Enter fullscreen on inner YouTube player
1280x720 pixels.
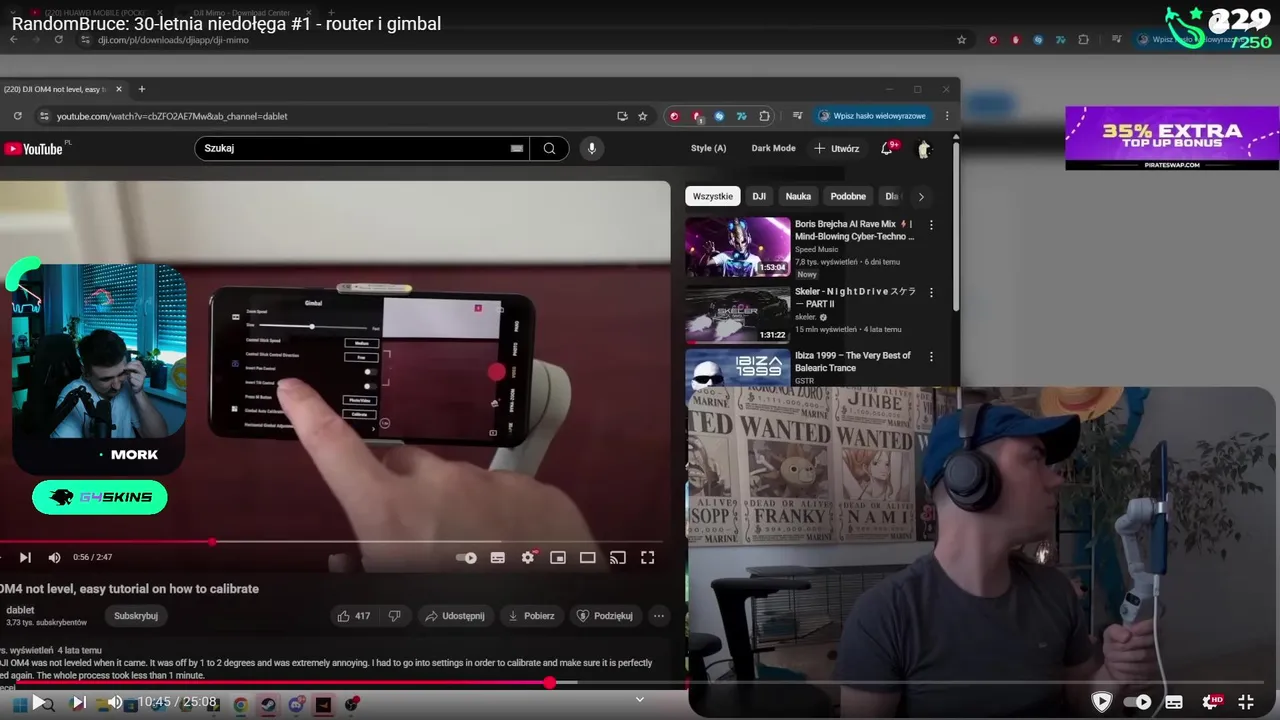(x=648, y=557)
